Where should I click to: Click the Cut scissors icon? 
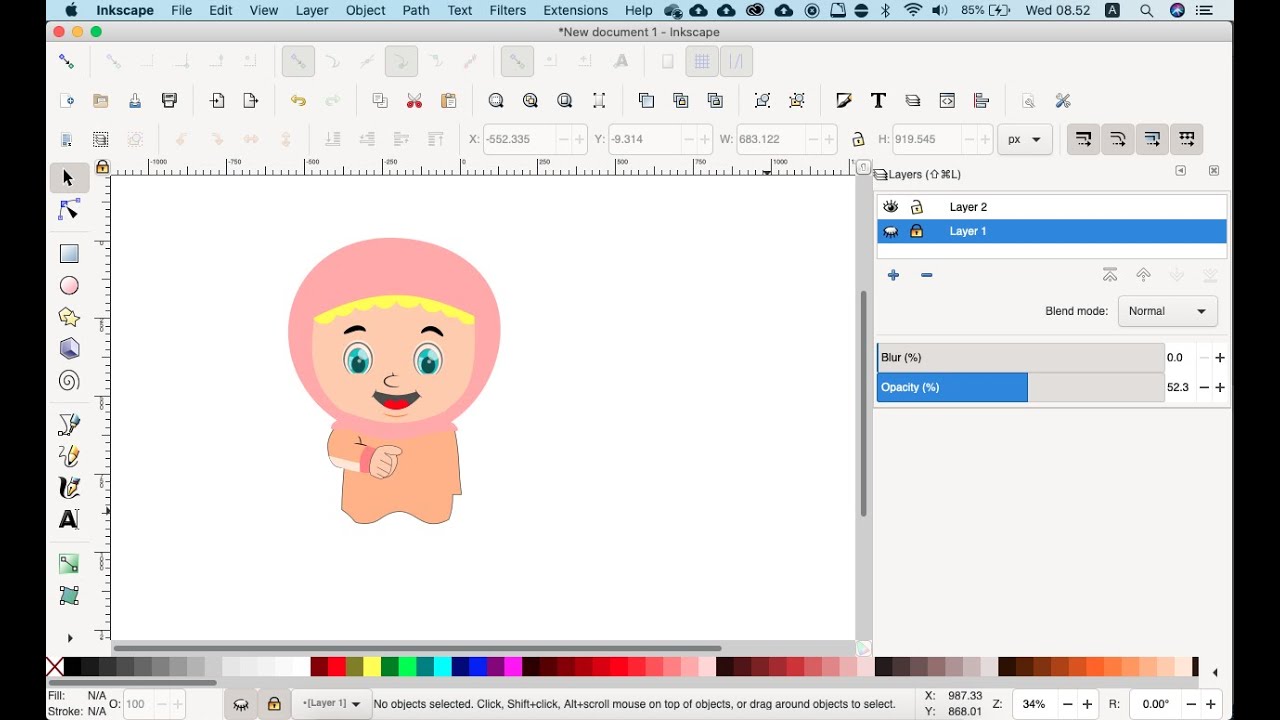tap(414, 101)
